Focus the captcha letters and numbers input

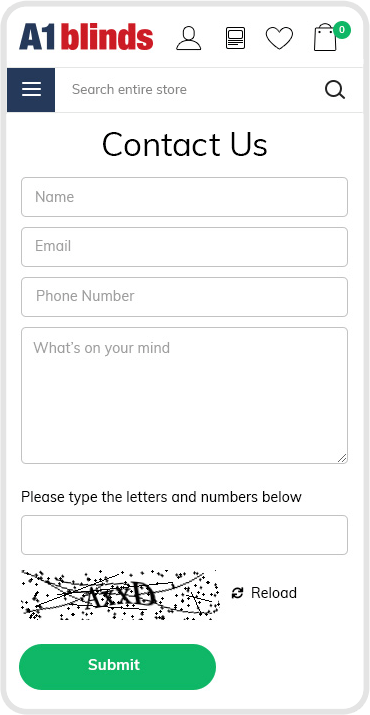coord(184,535)
